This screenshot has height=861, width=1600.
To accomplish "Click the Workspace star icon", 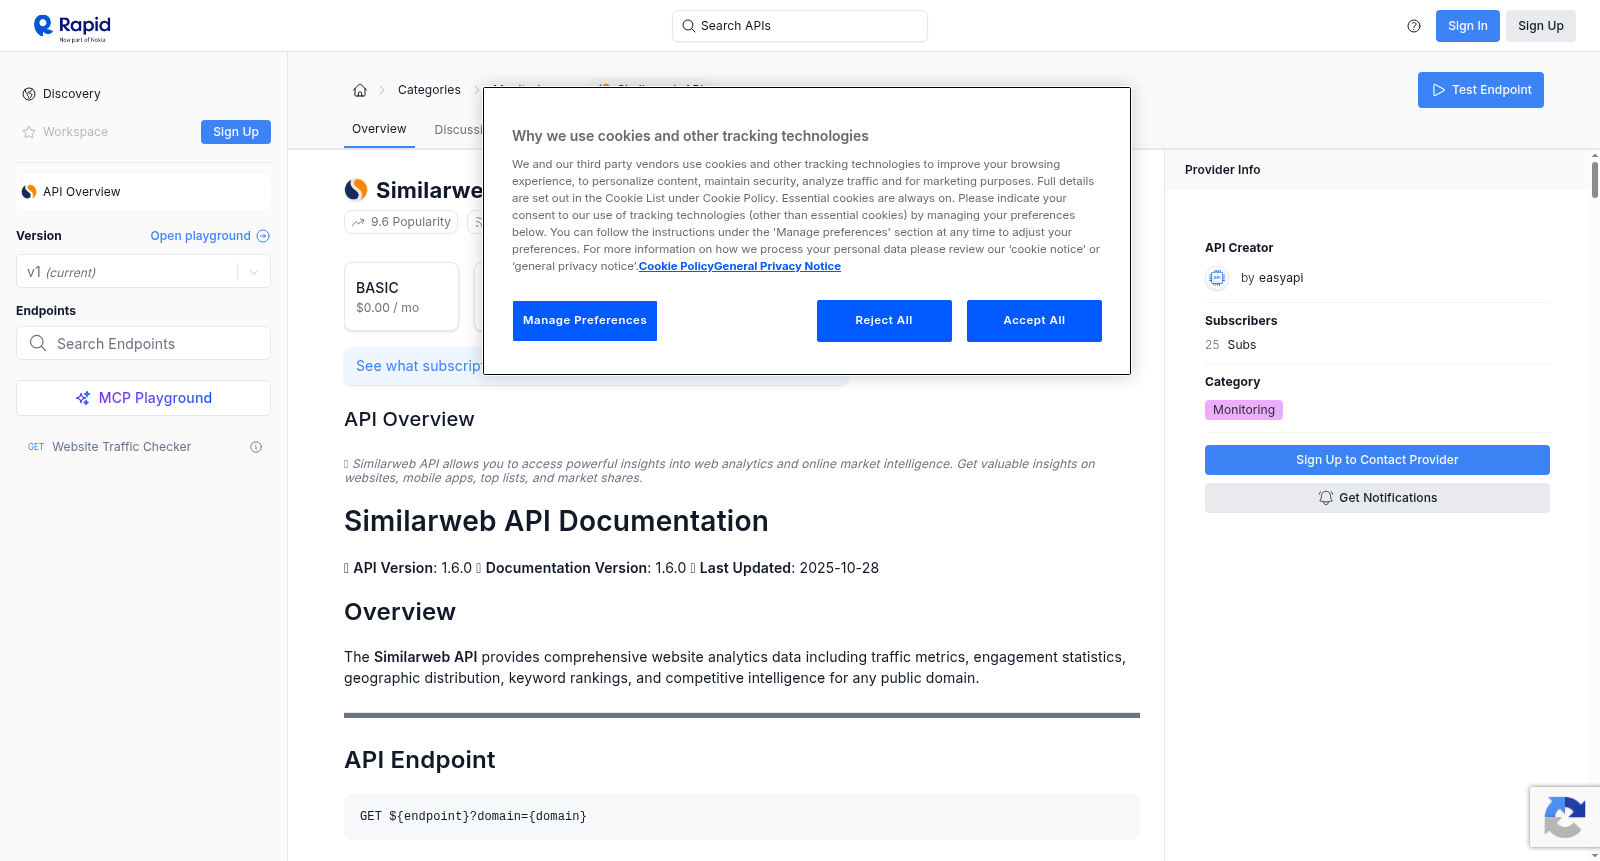I will click(29, 132).
